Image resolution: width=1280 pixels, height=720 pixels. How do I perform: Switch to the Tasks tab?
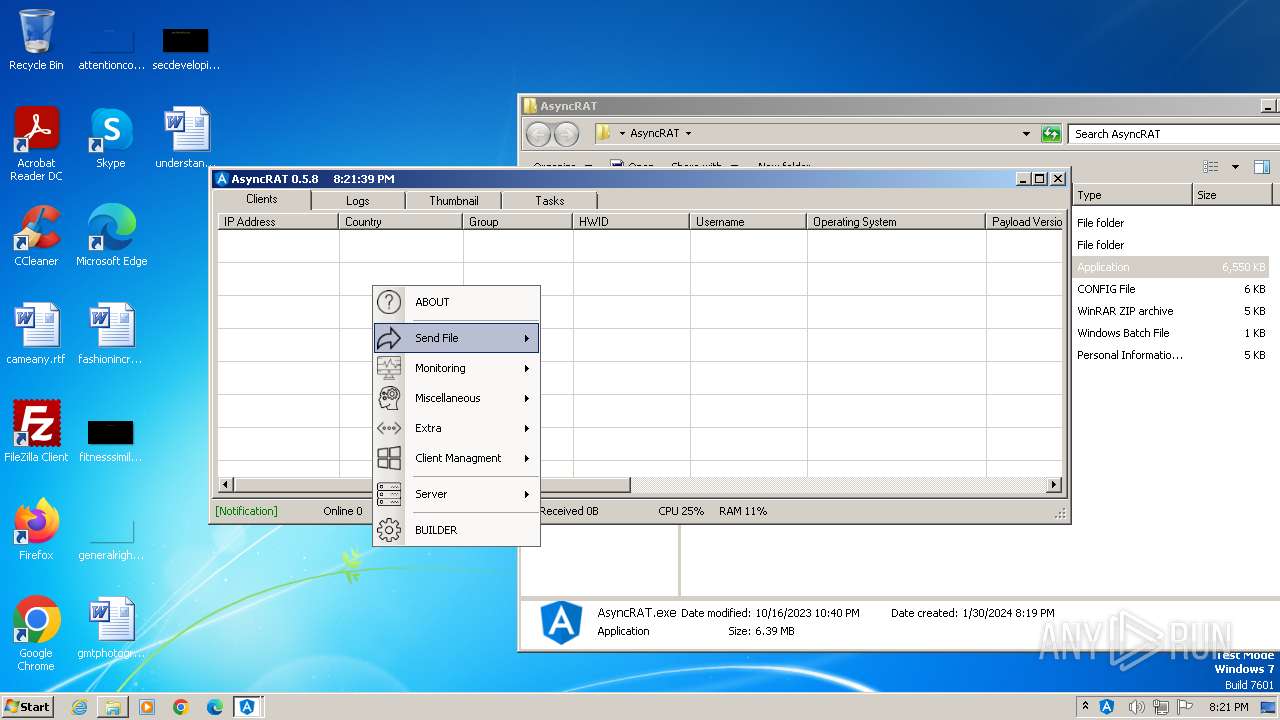[x=550, y=200]
